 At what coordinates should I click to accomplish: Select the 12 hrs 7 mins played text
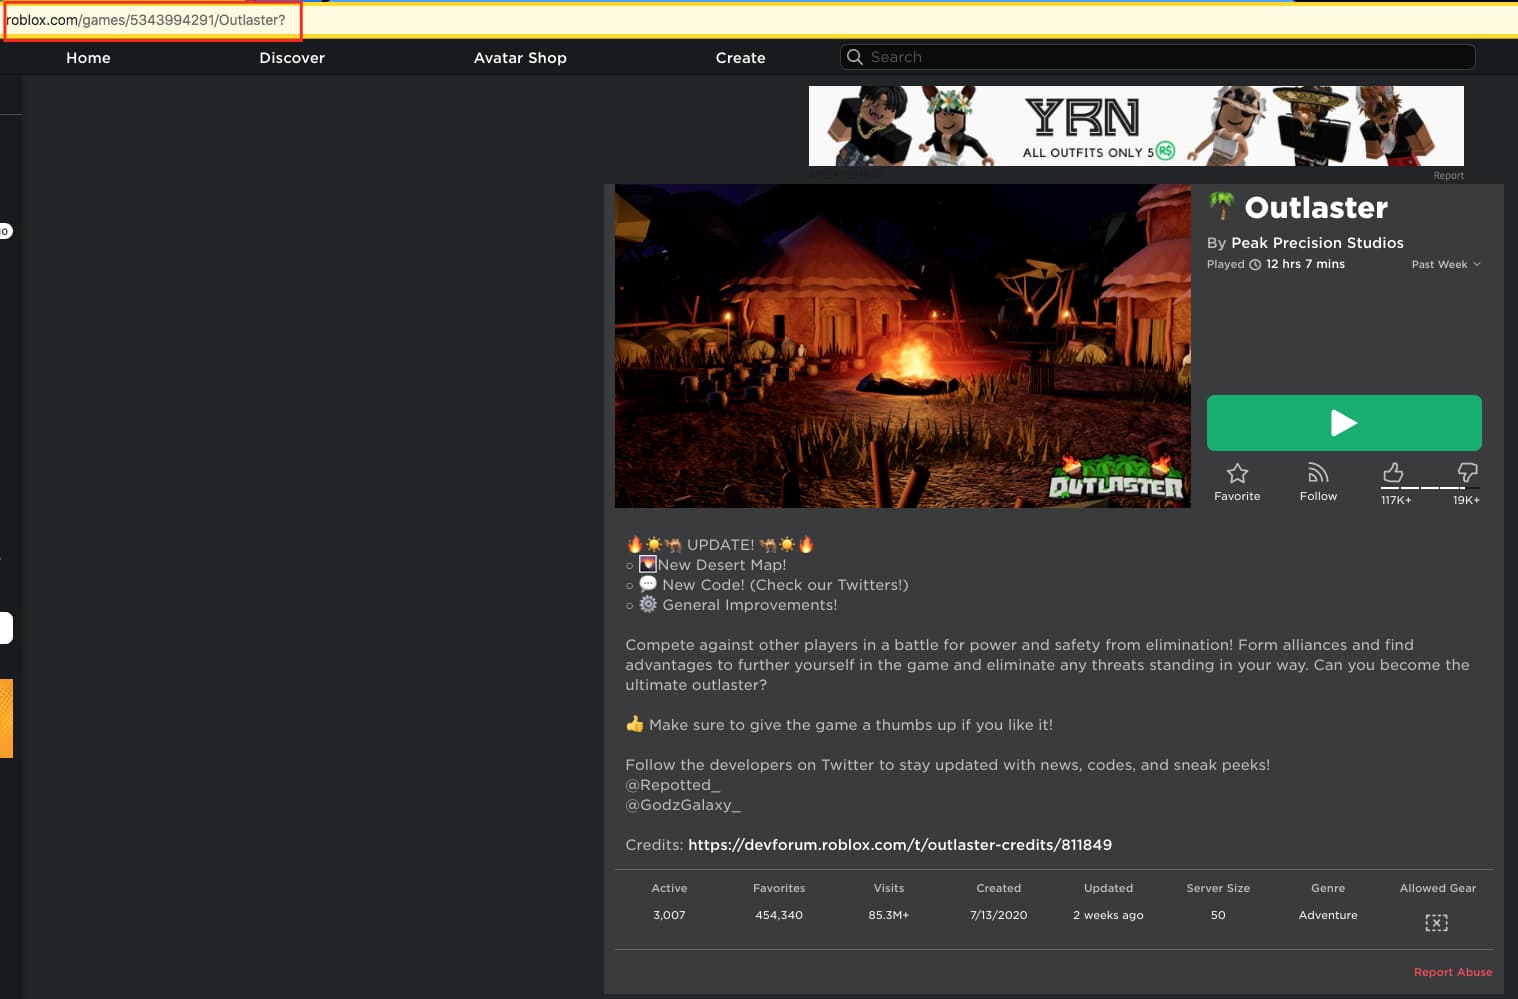[x=1305, y=264]
